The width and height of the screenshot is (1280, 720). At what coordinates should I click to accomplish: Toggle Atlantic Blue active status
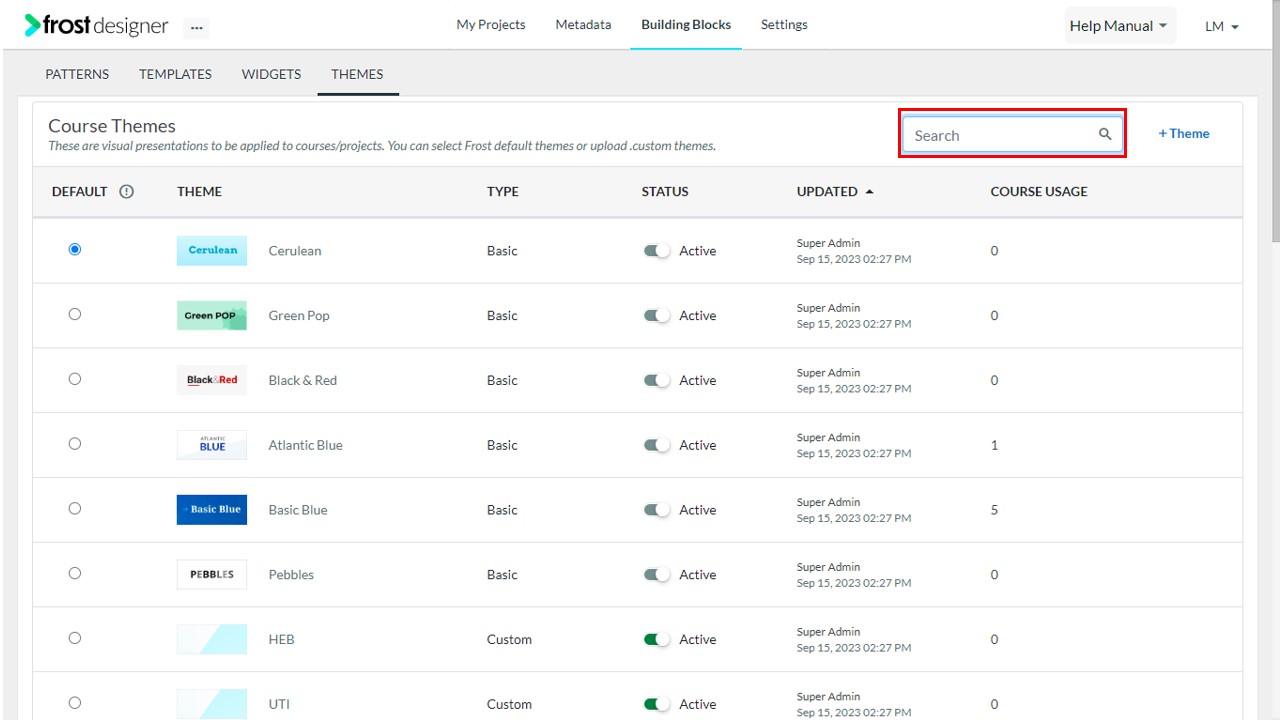click(x=657, y=445)
